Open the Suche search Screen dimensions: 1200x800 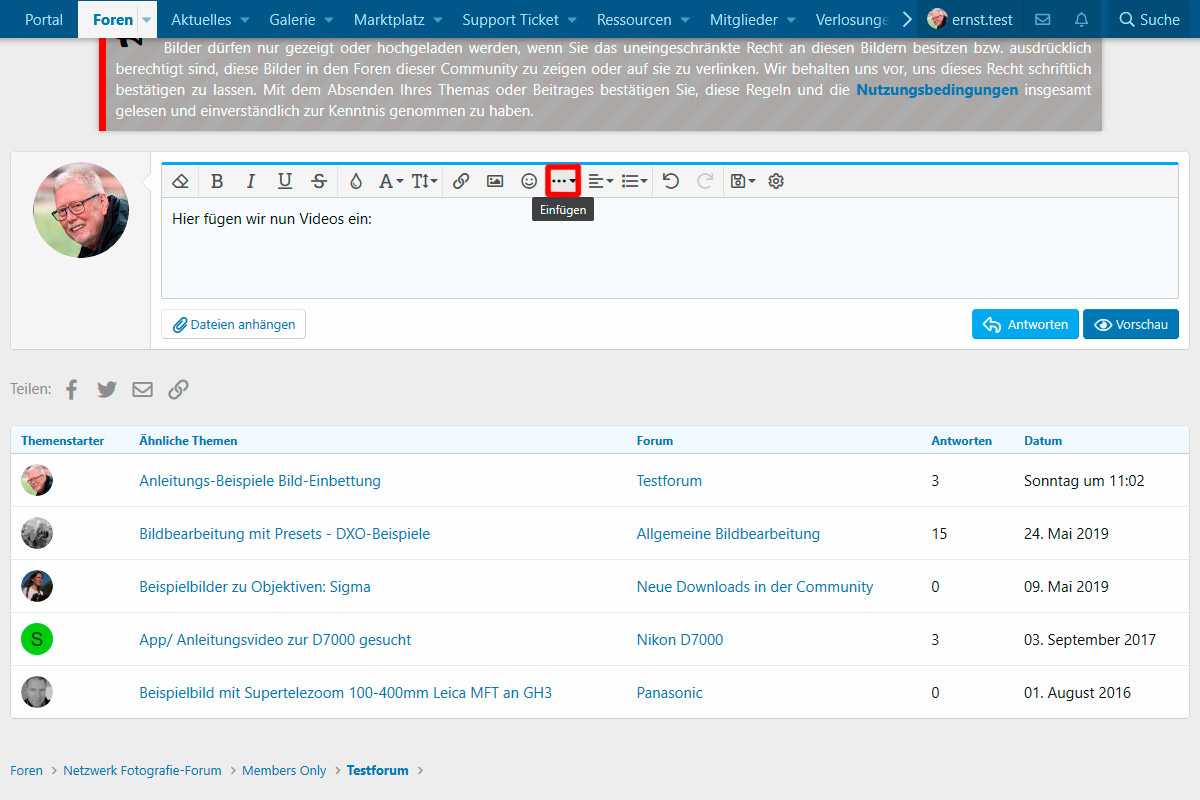[x=1150, y=19]
